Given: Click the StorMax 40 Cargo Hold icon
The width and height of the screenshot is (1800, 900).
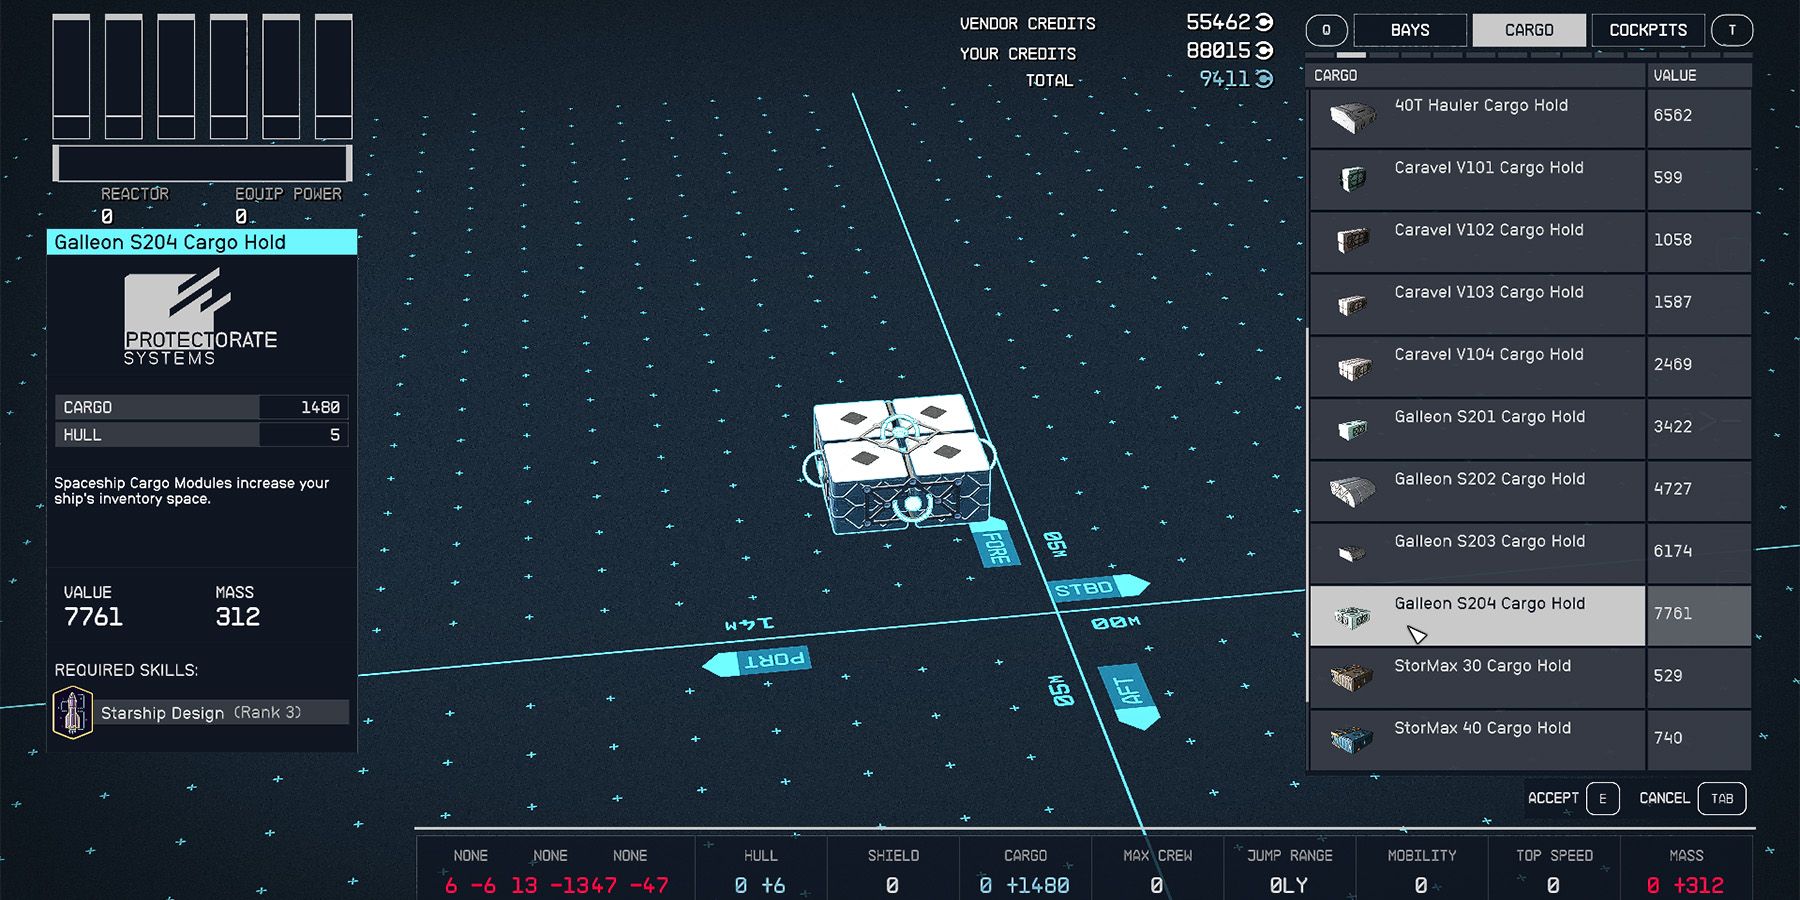Looking at the screenshot, I should coord(1349,739).
